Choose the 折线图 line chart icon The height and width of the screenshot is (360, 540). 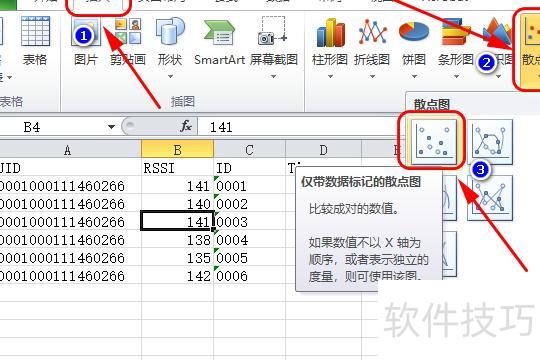pos(372,32)
